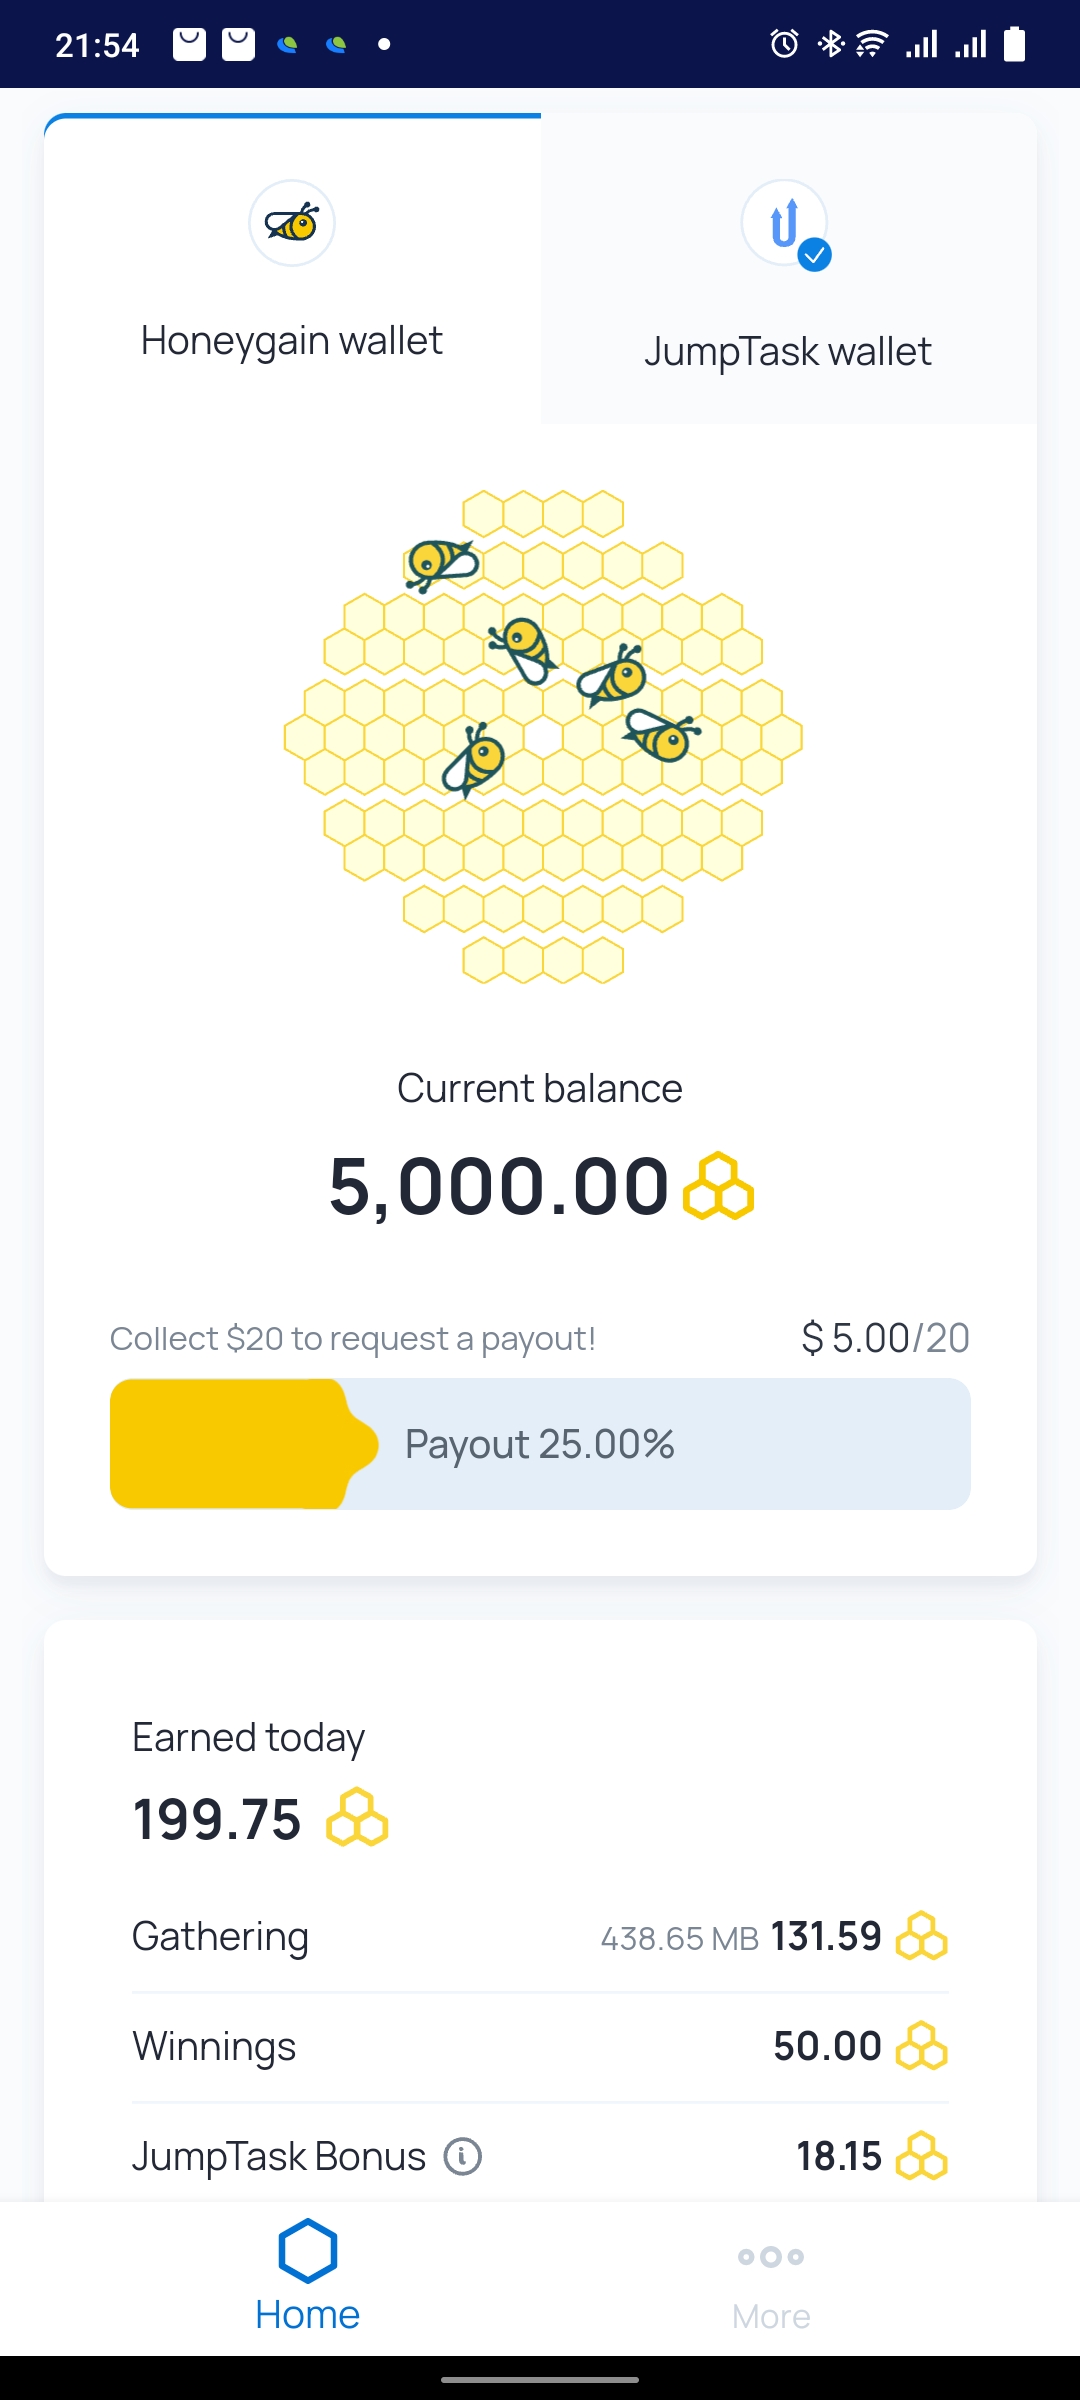Open the JumpTask Bonus info icon
This screenshot has height=2400, width=1080.
point(463,2156)
